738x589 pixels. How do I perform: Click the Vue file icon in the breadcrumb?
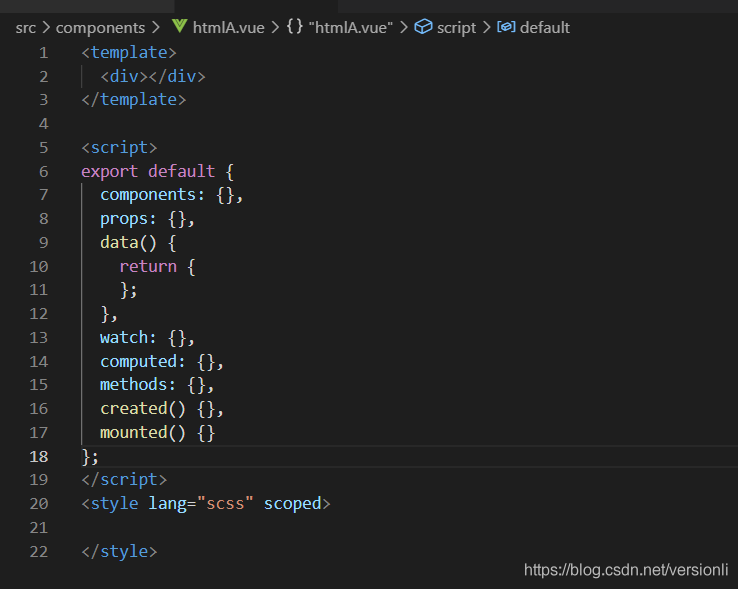179,26
